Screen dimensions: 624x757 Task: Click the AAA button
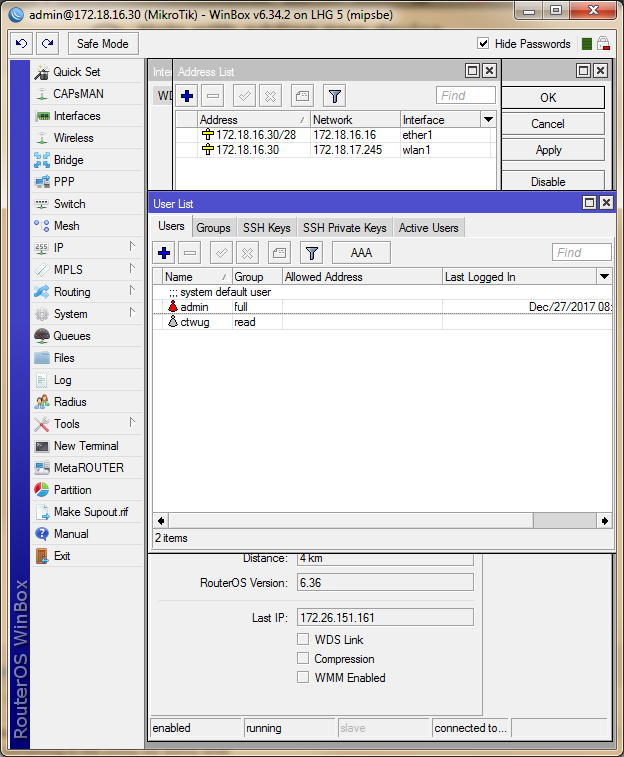click(x=360, y=253)
